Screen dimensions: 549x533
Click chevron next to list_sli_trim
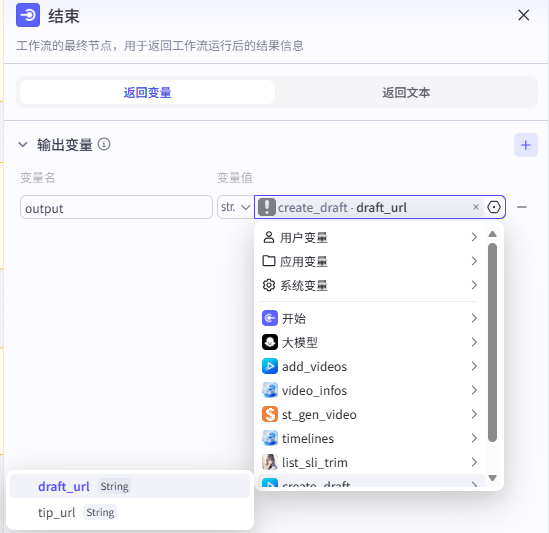[x=474, y=462]
